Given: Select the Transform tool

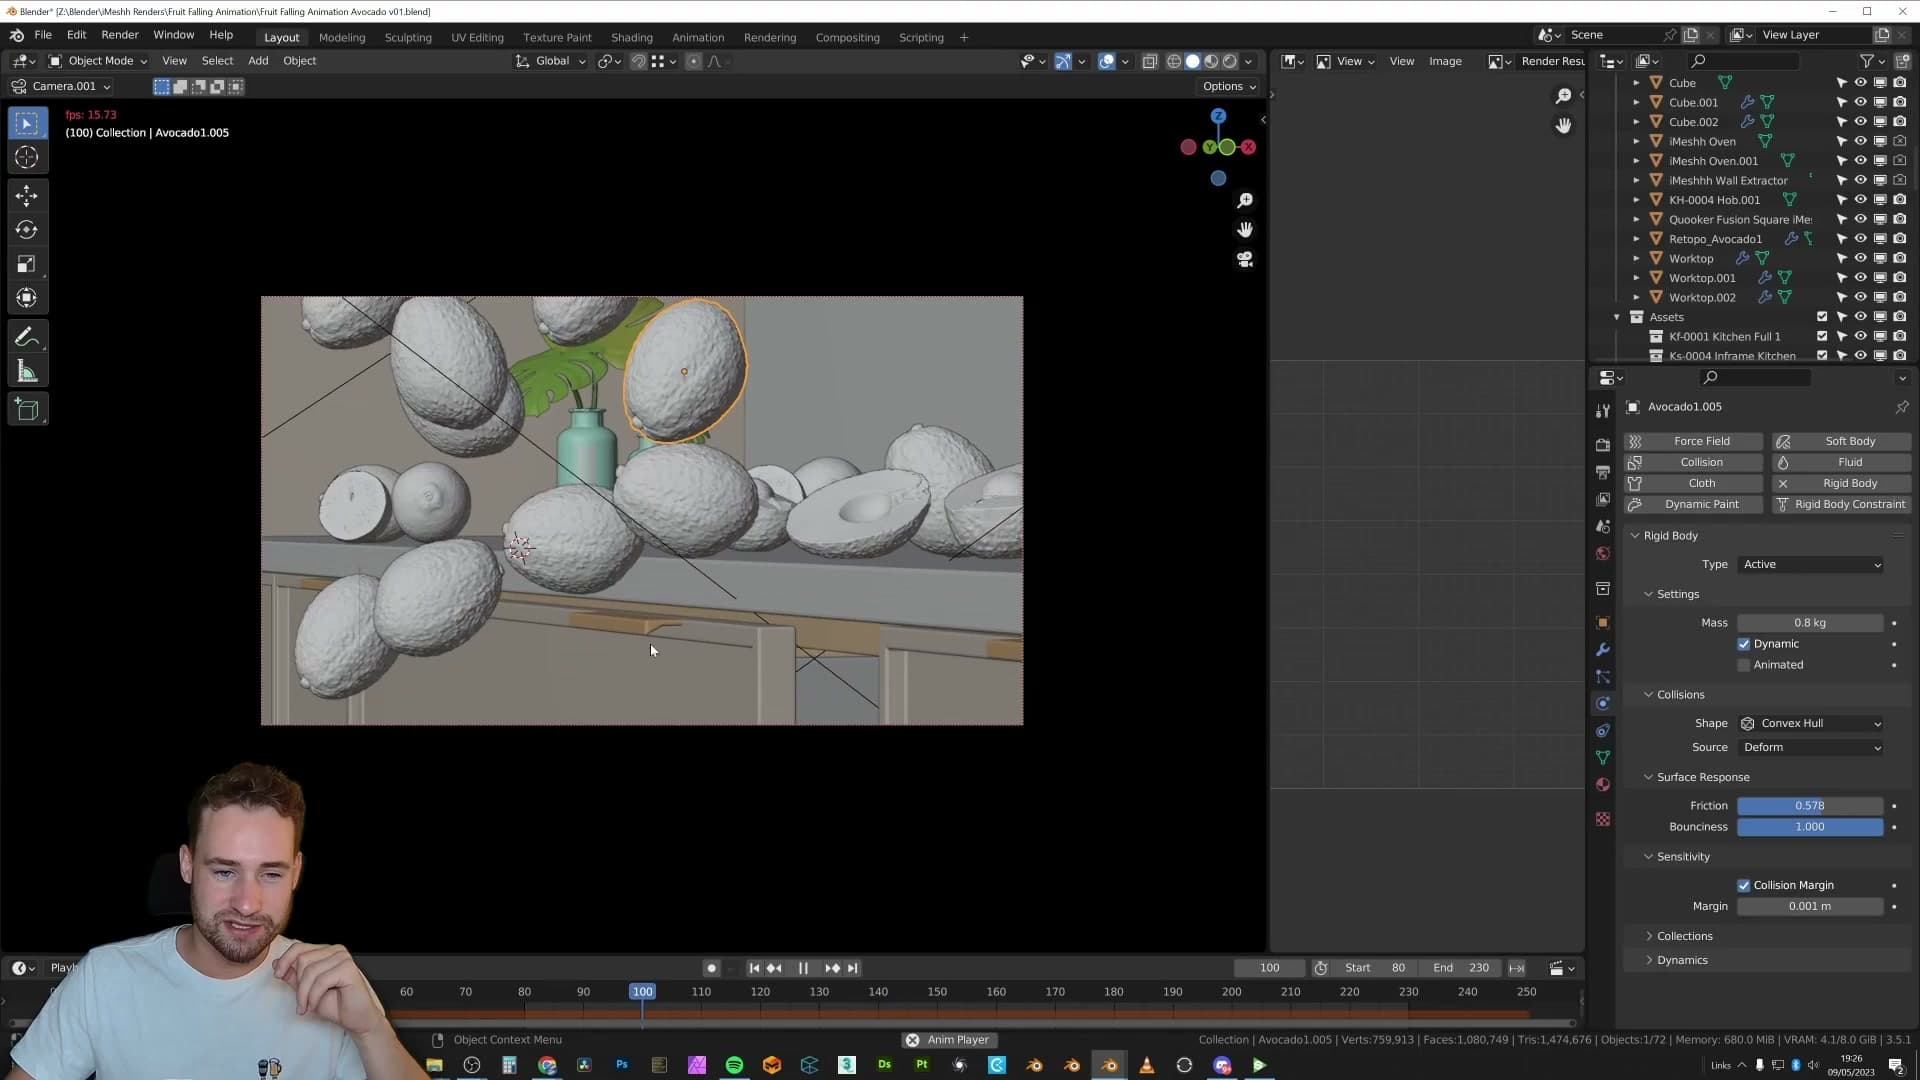Looking at the screenshot, I should [x=27, y=298].
